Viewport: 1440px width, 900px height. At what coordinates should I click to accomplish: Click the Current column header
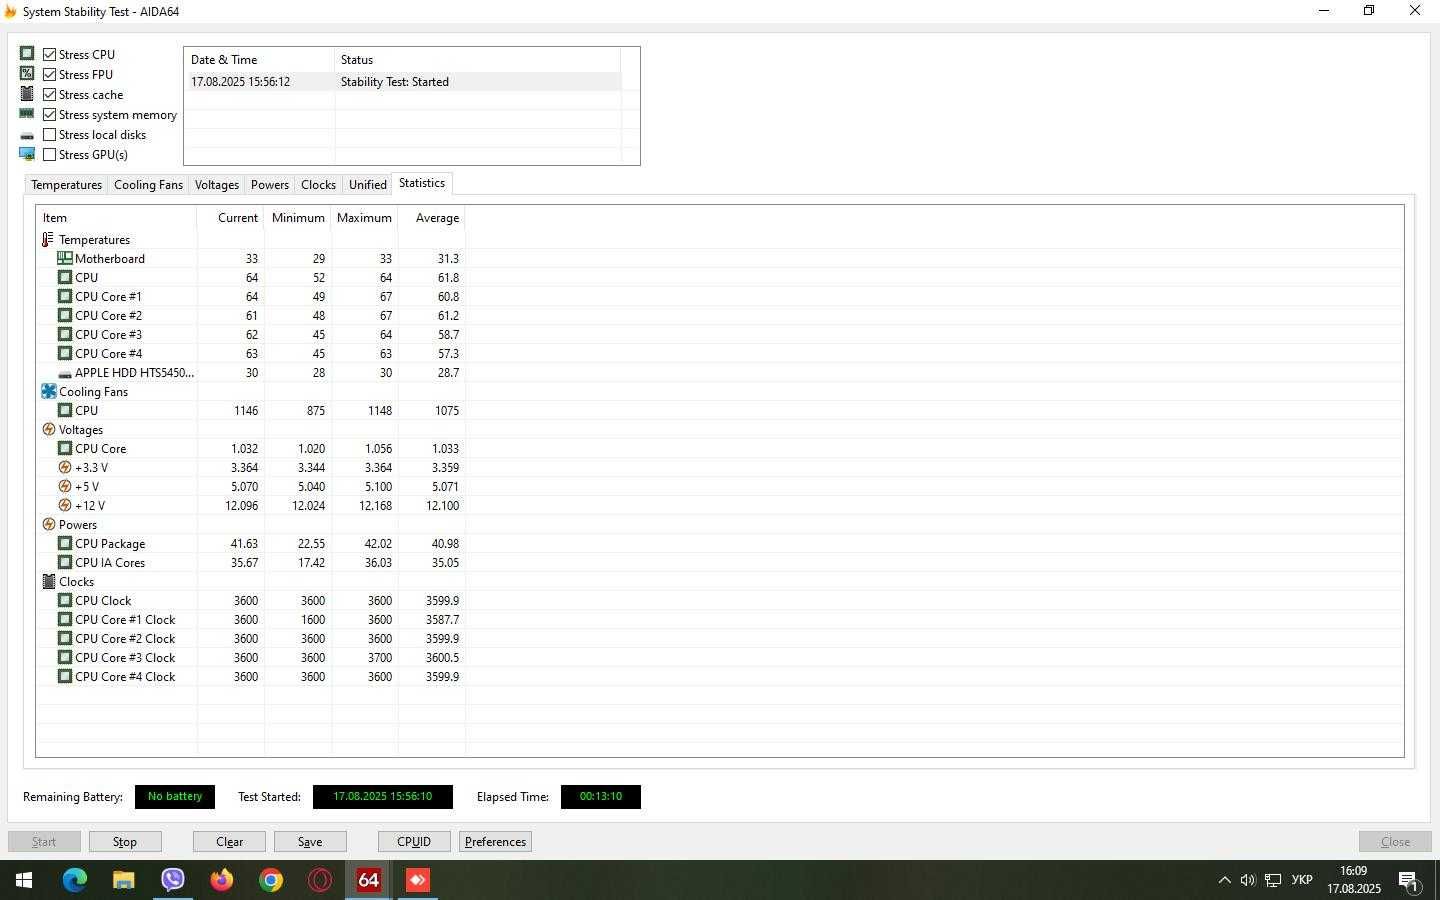click(x=231, y=218)
